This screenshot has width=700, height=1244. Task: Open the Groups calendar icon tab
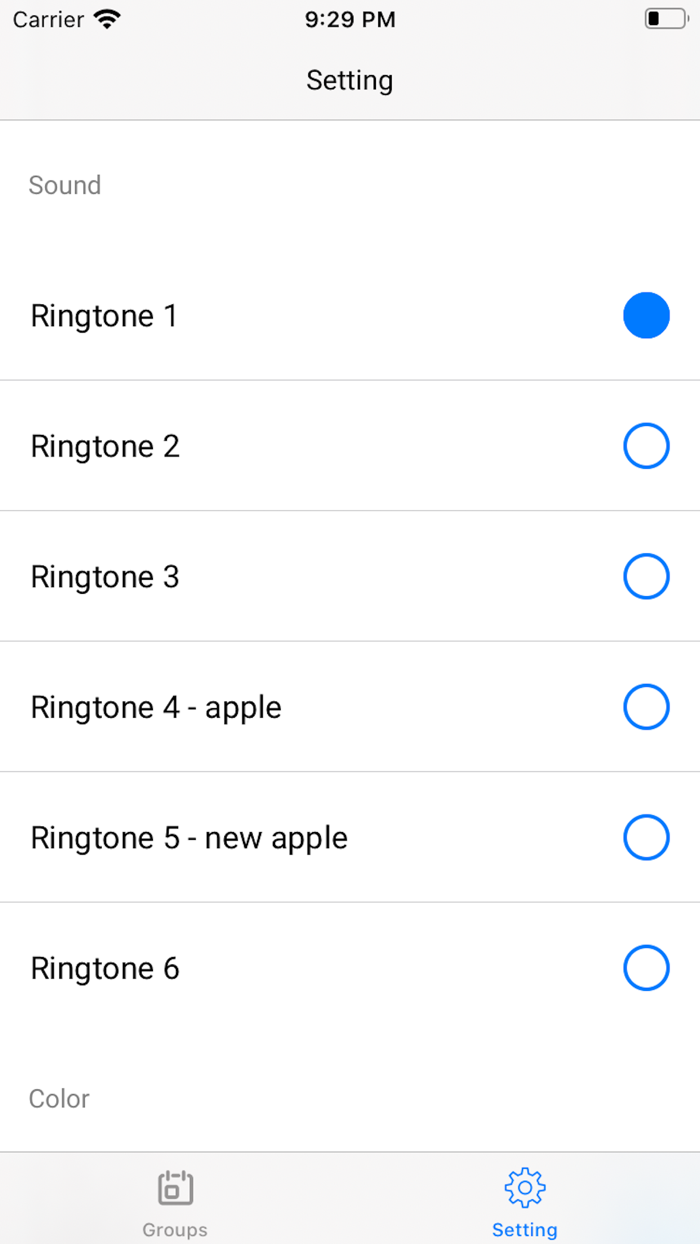coord(175,1189)
